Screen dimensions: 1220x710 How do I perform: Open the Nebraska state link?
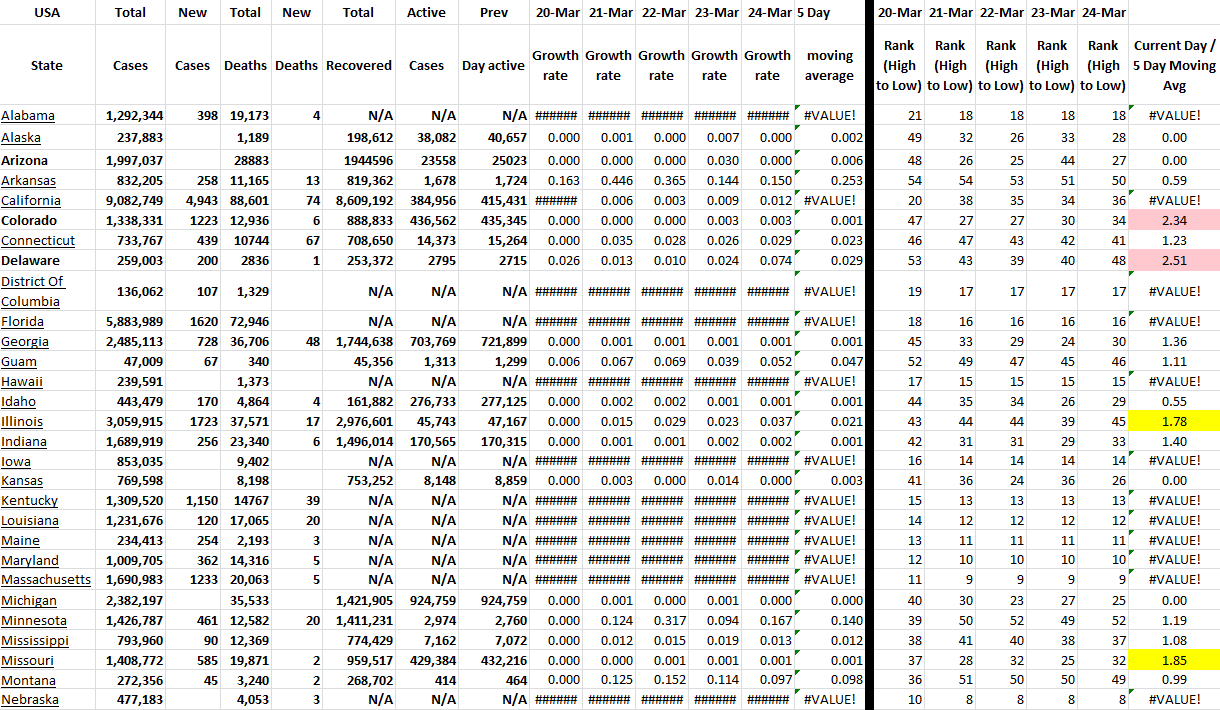pyautogui.click(x=29, y=700)
